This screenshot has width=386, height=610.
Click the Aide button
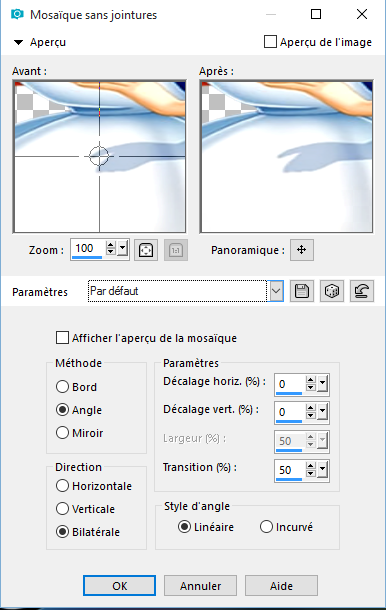[281, 585]
